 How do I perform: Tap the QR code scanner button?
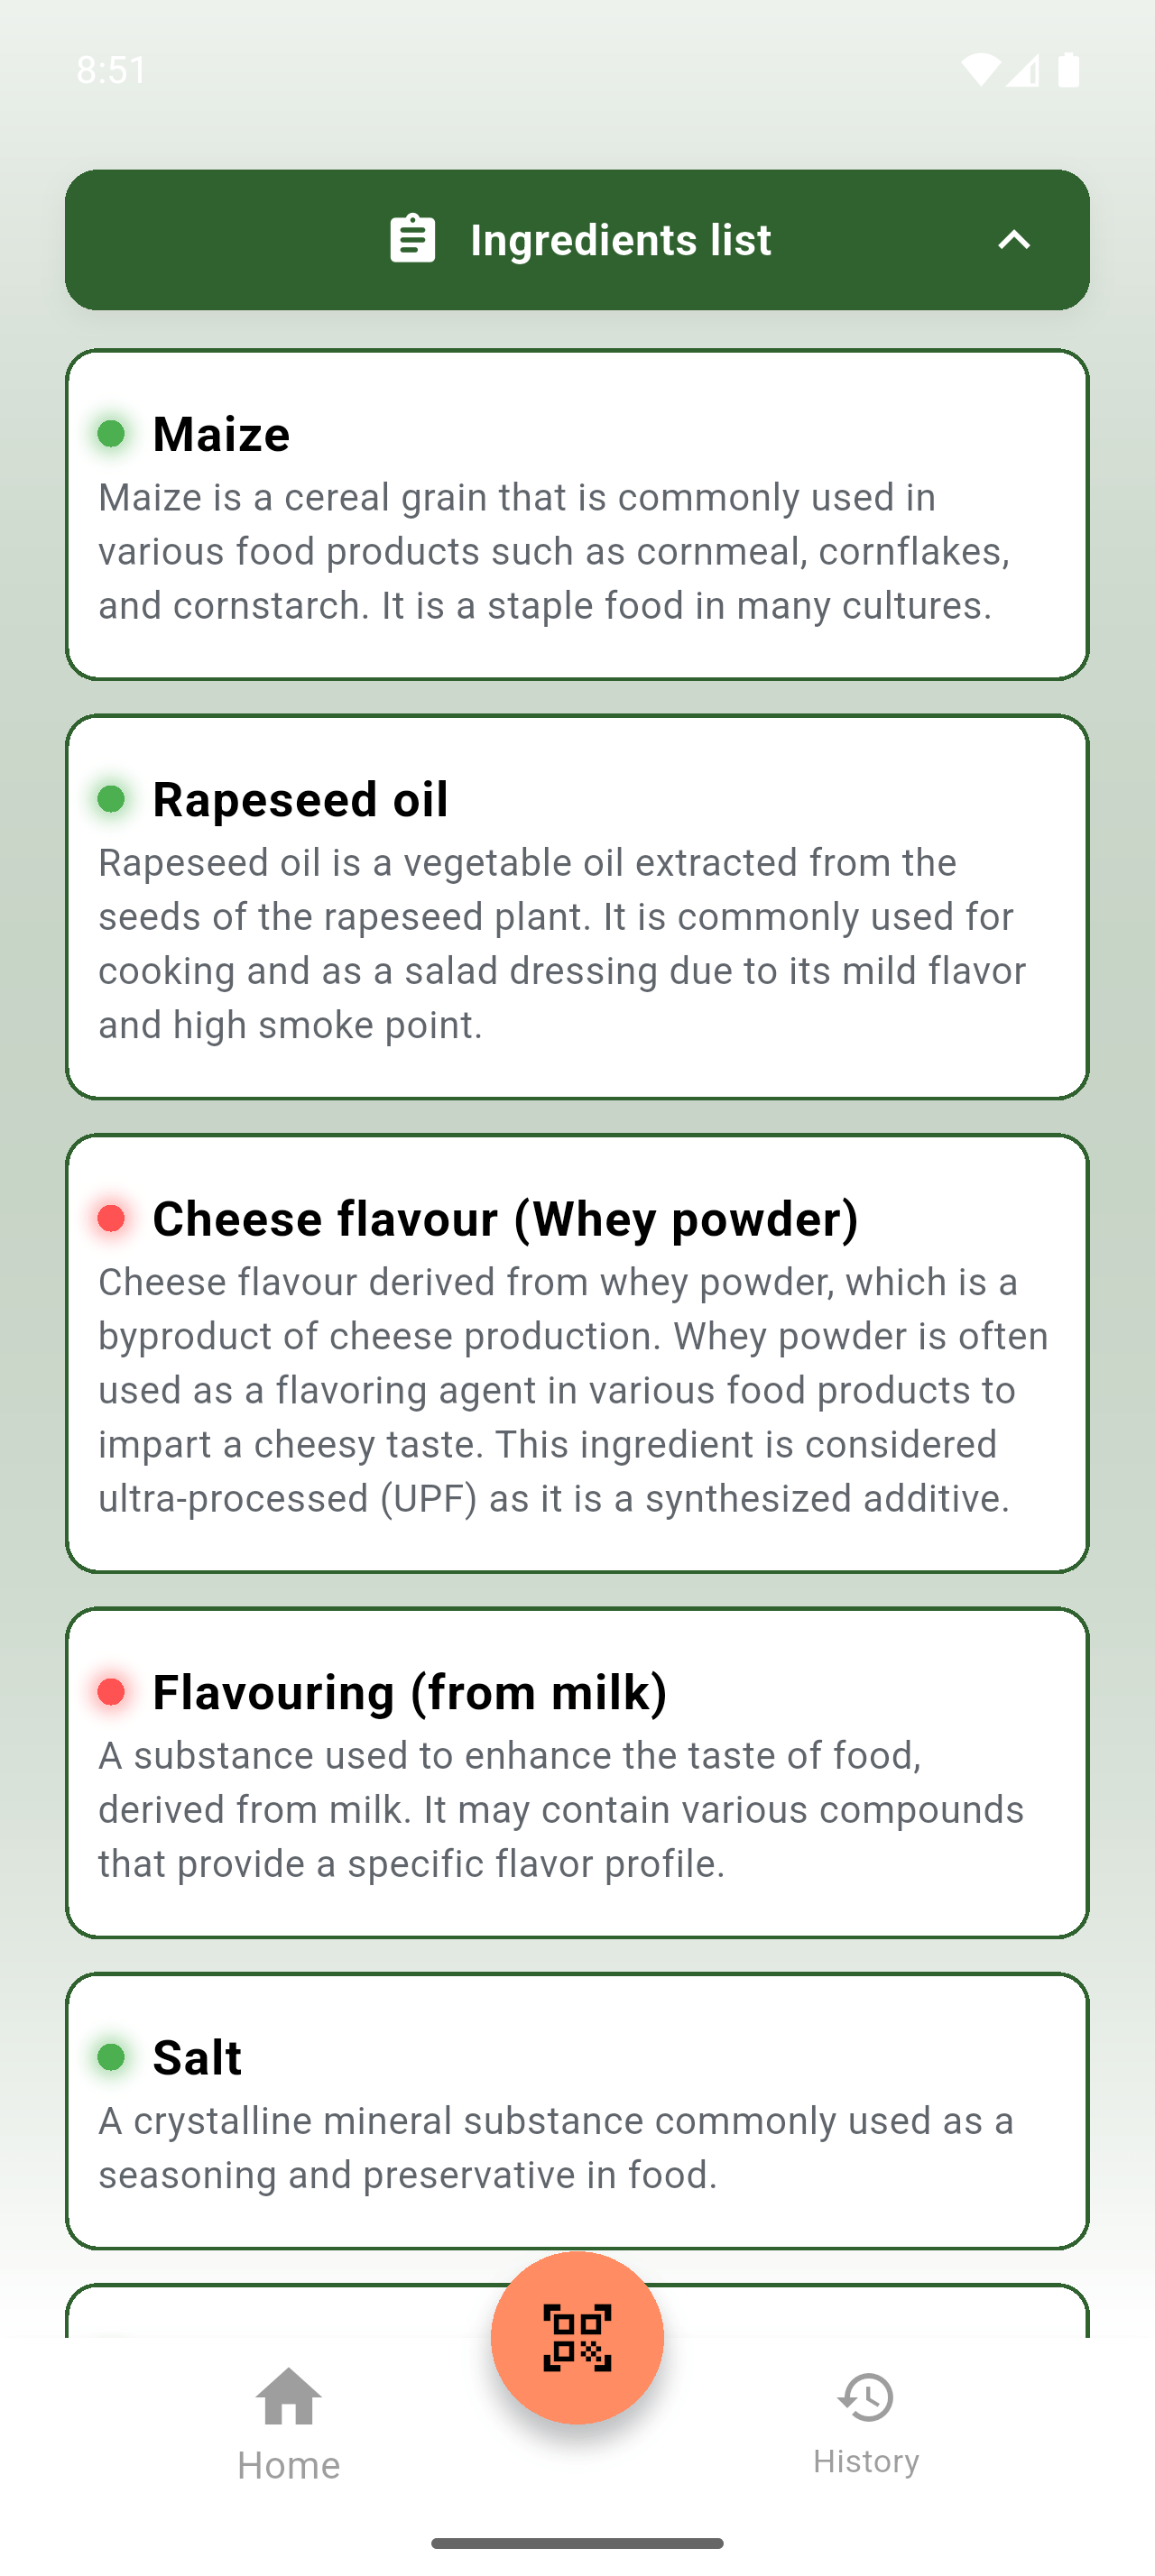pyautogui.click(x=577, y=2336)
